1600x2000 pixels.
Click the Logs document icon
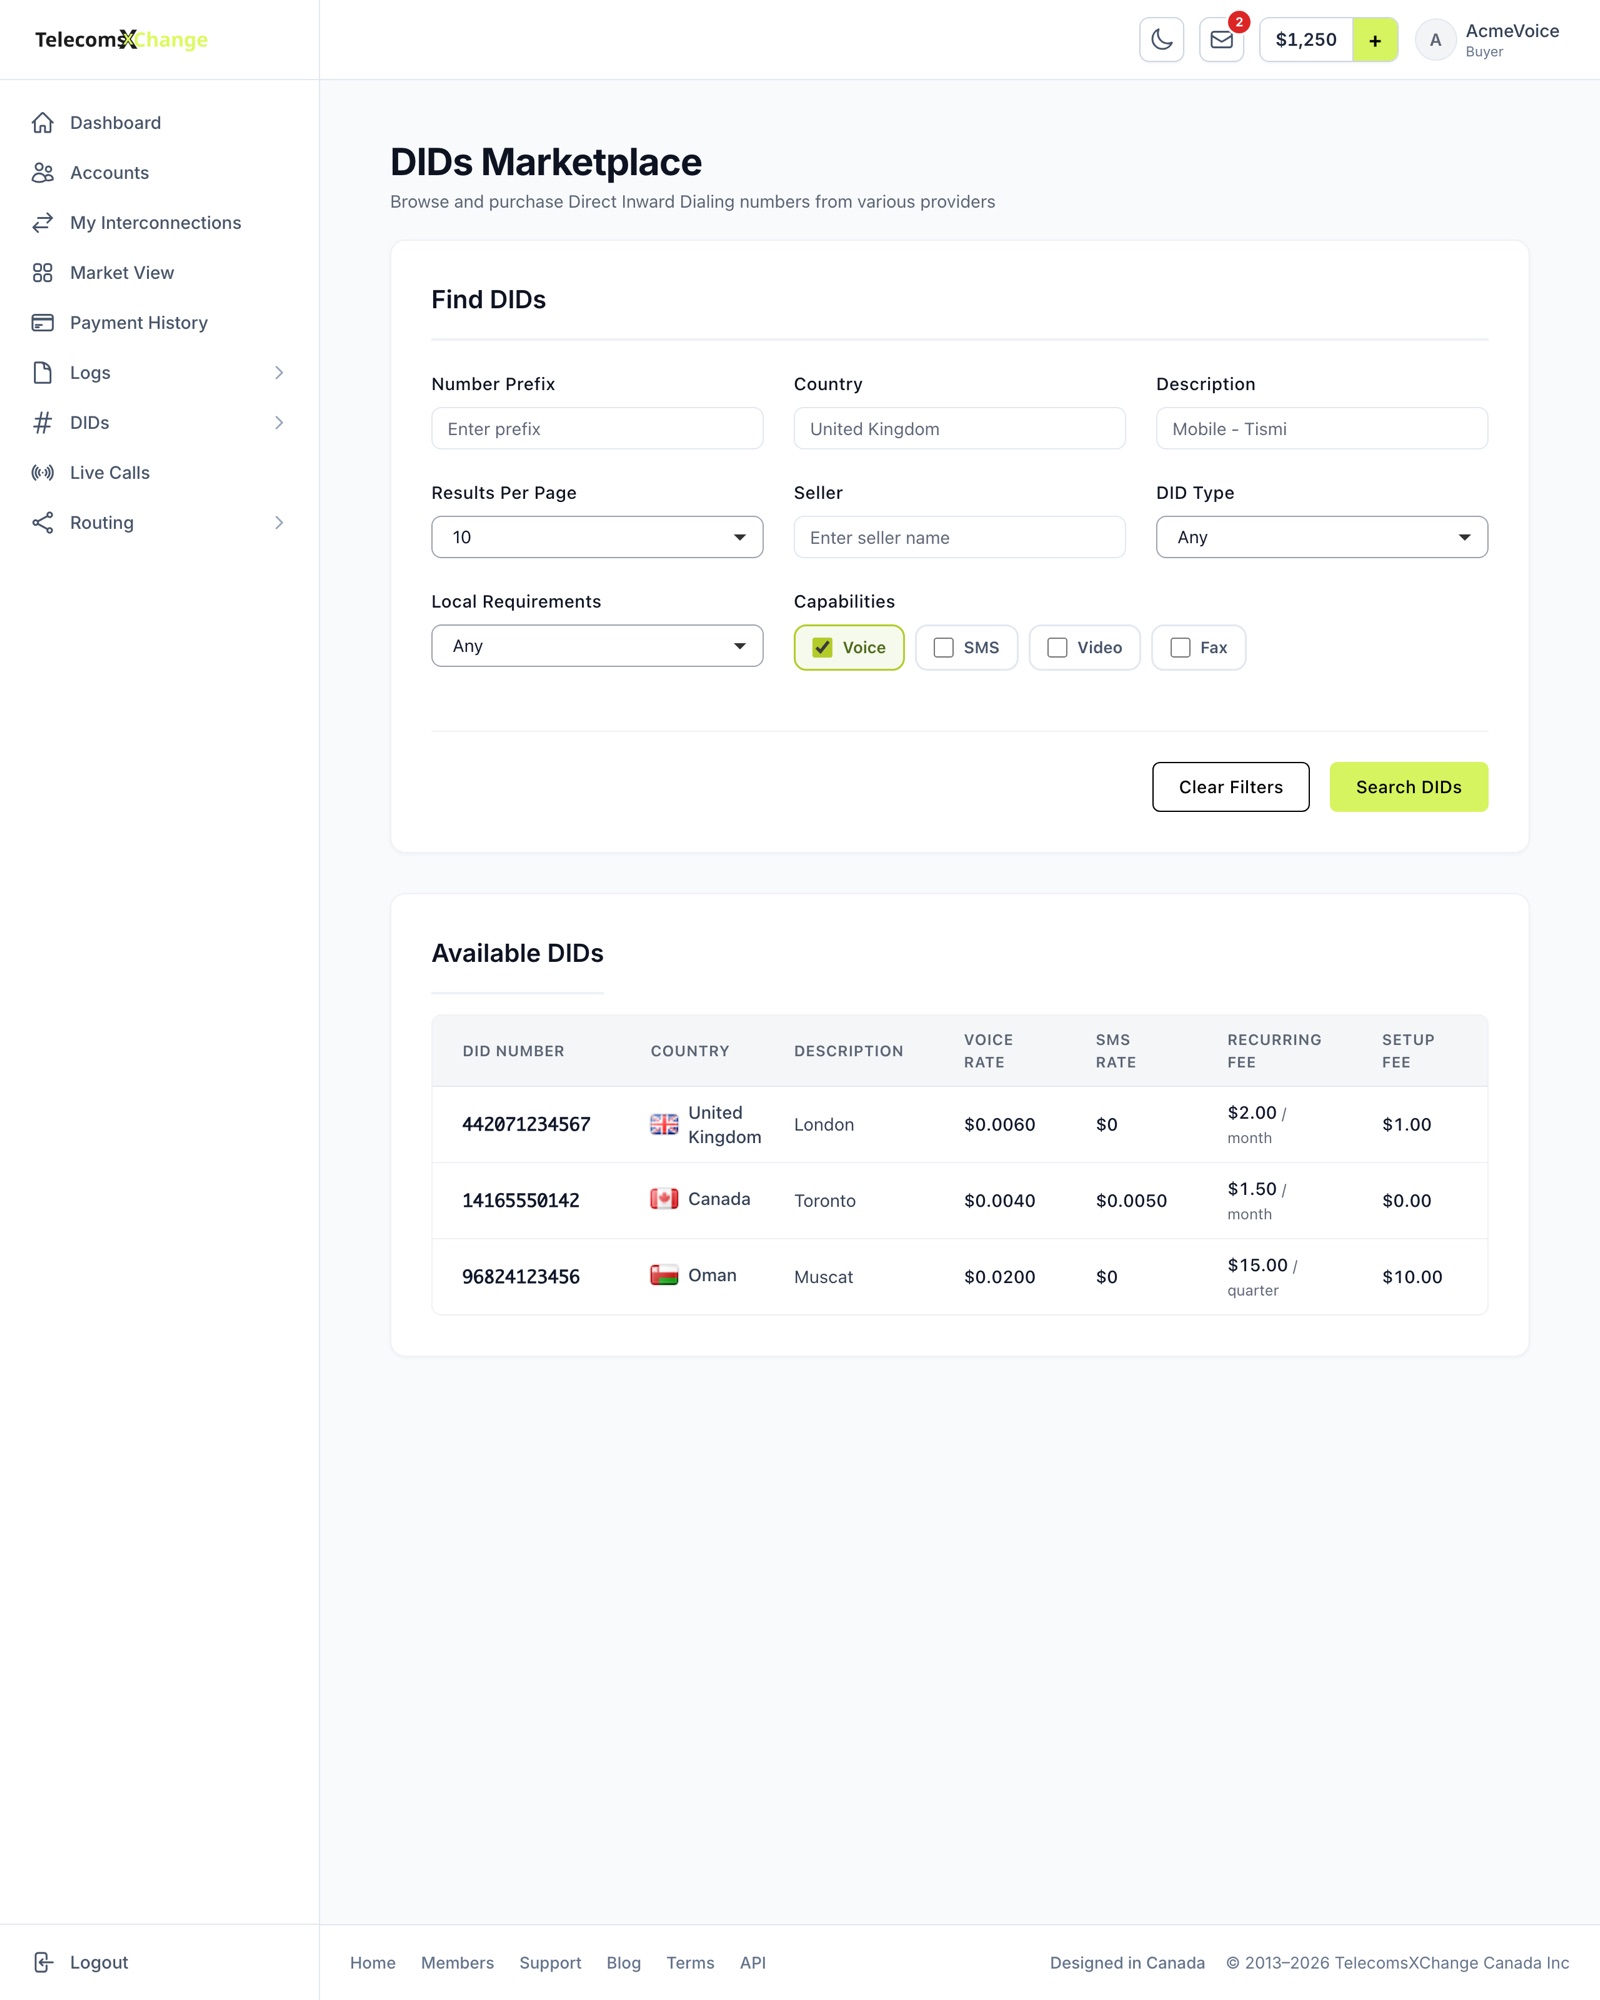tap(42, 373)
